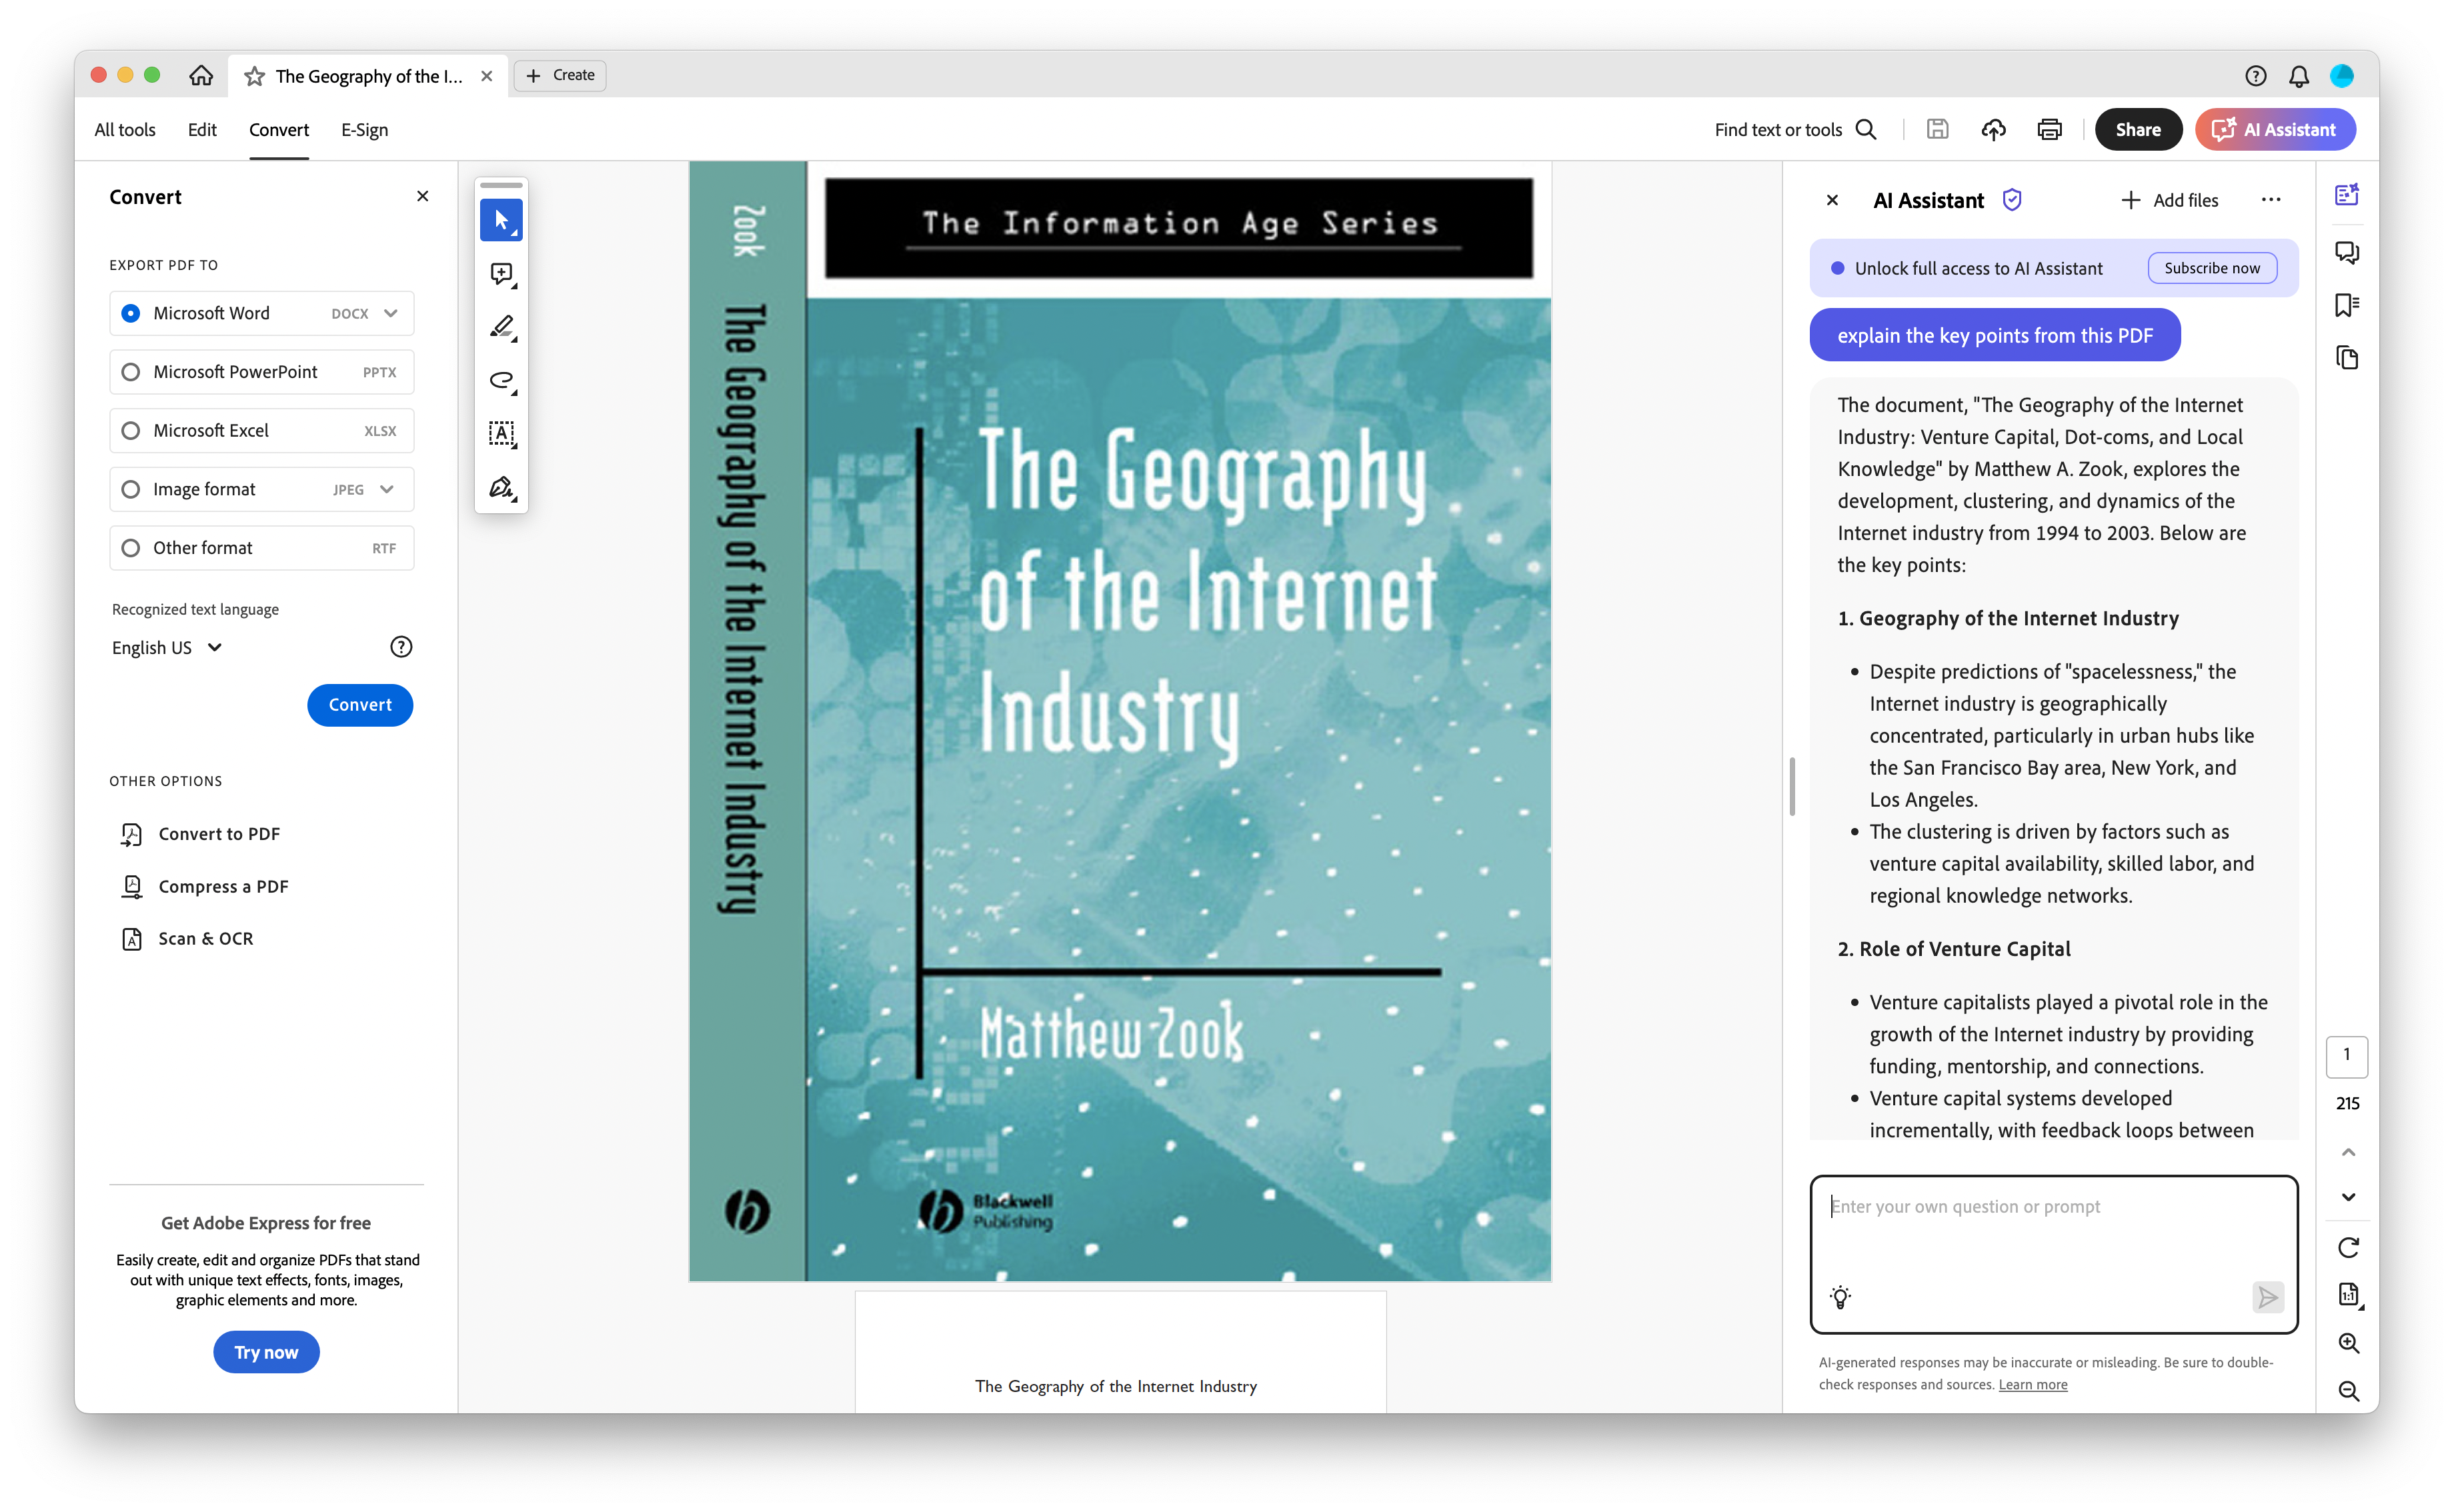
Task: Zoom out of the document
Action: pyautogui.click(x=2348, y=1391)
